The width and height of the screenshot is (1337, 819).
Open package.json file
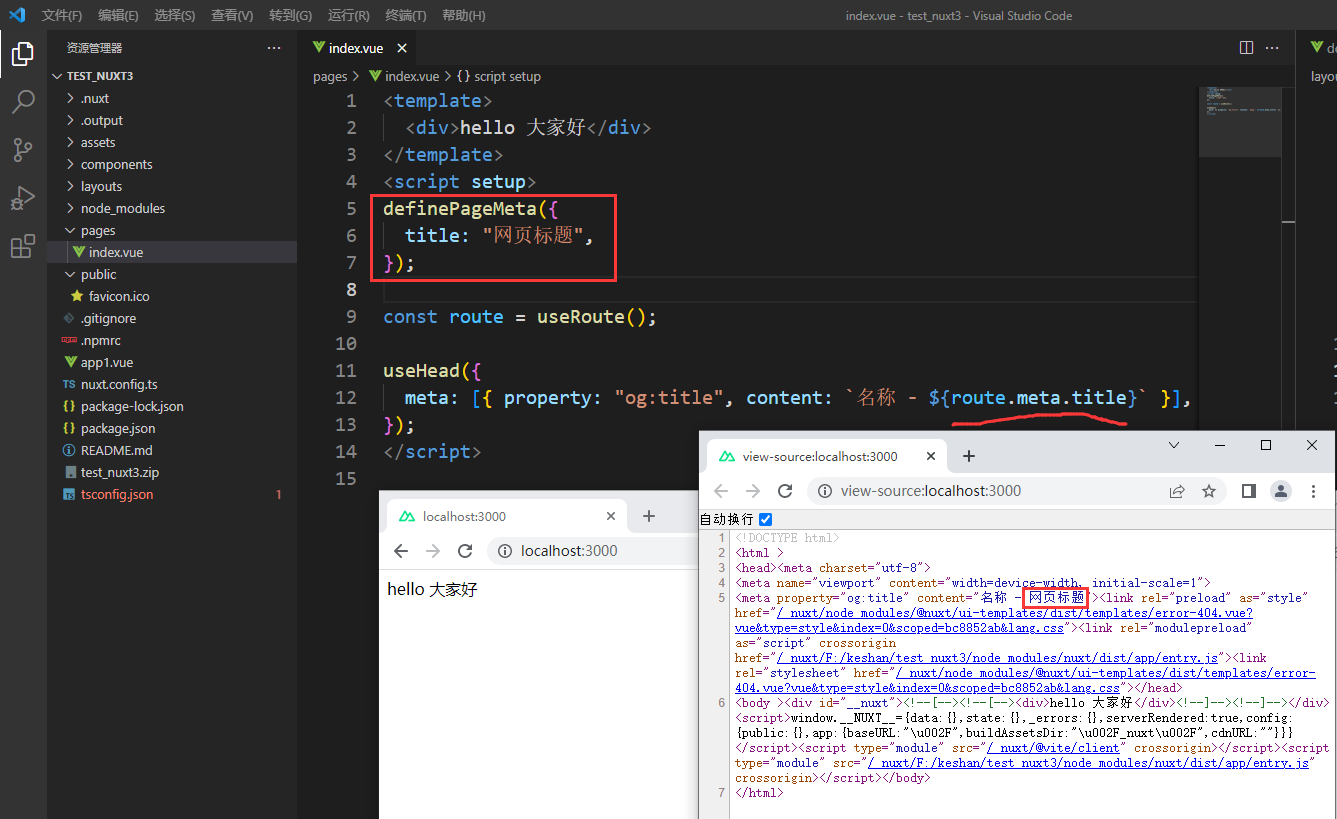tap(118, 428)
